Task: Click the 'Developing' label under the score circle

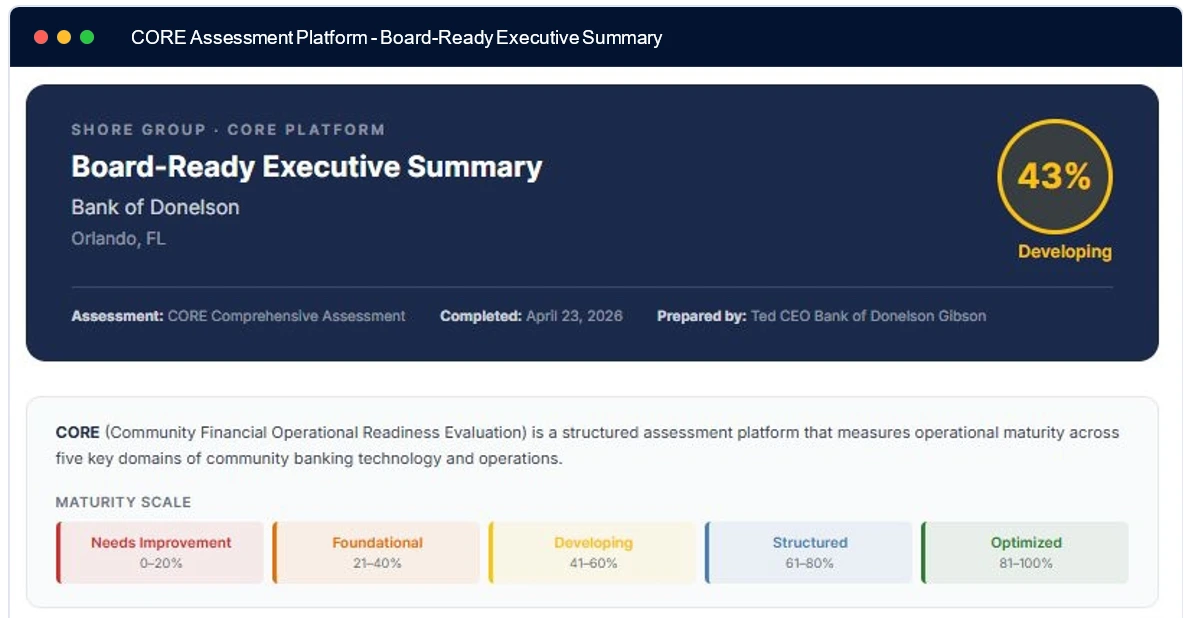Action: (1064, 251)
